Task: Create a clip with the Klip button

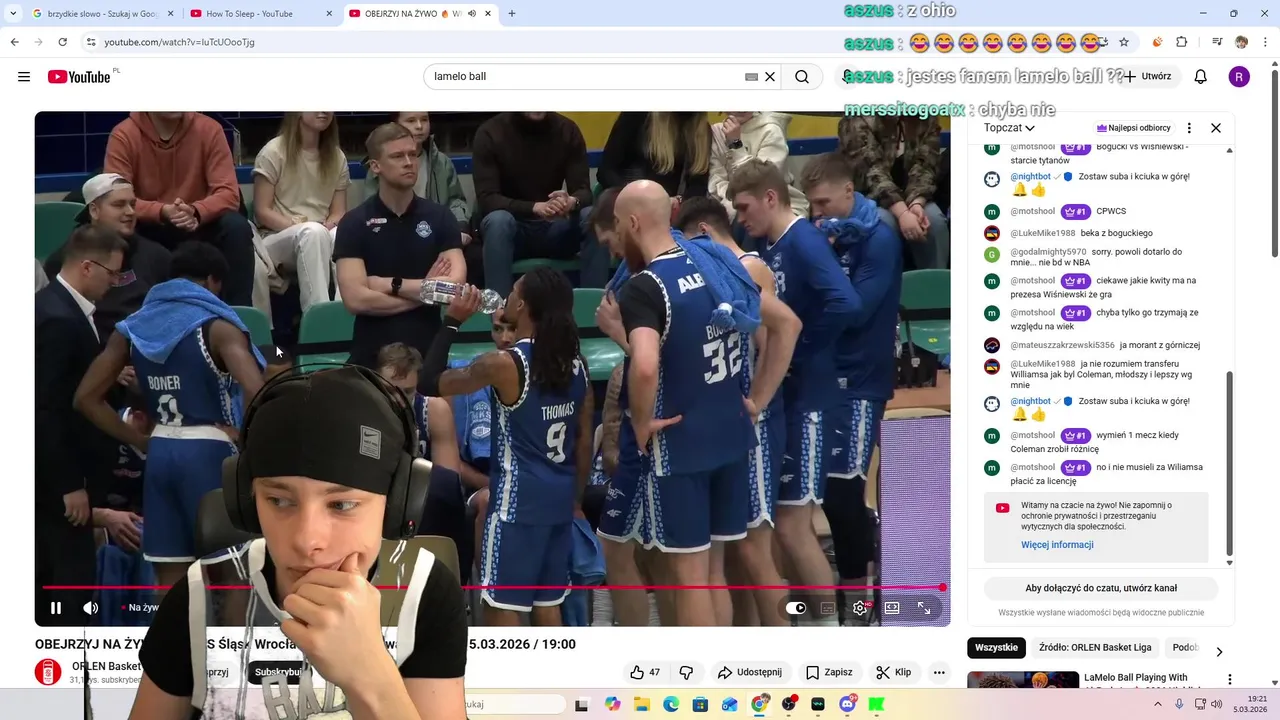Action: click(x=894, y=672)
